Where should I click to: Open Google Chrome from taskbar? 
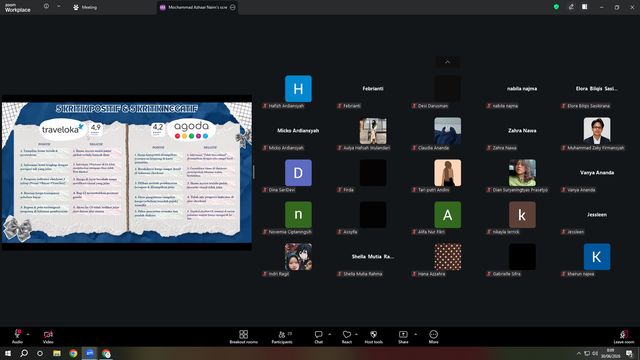point(73,353)
